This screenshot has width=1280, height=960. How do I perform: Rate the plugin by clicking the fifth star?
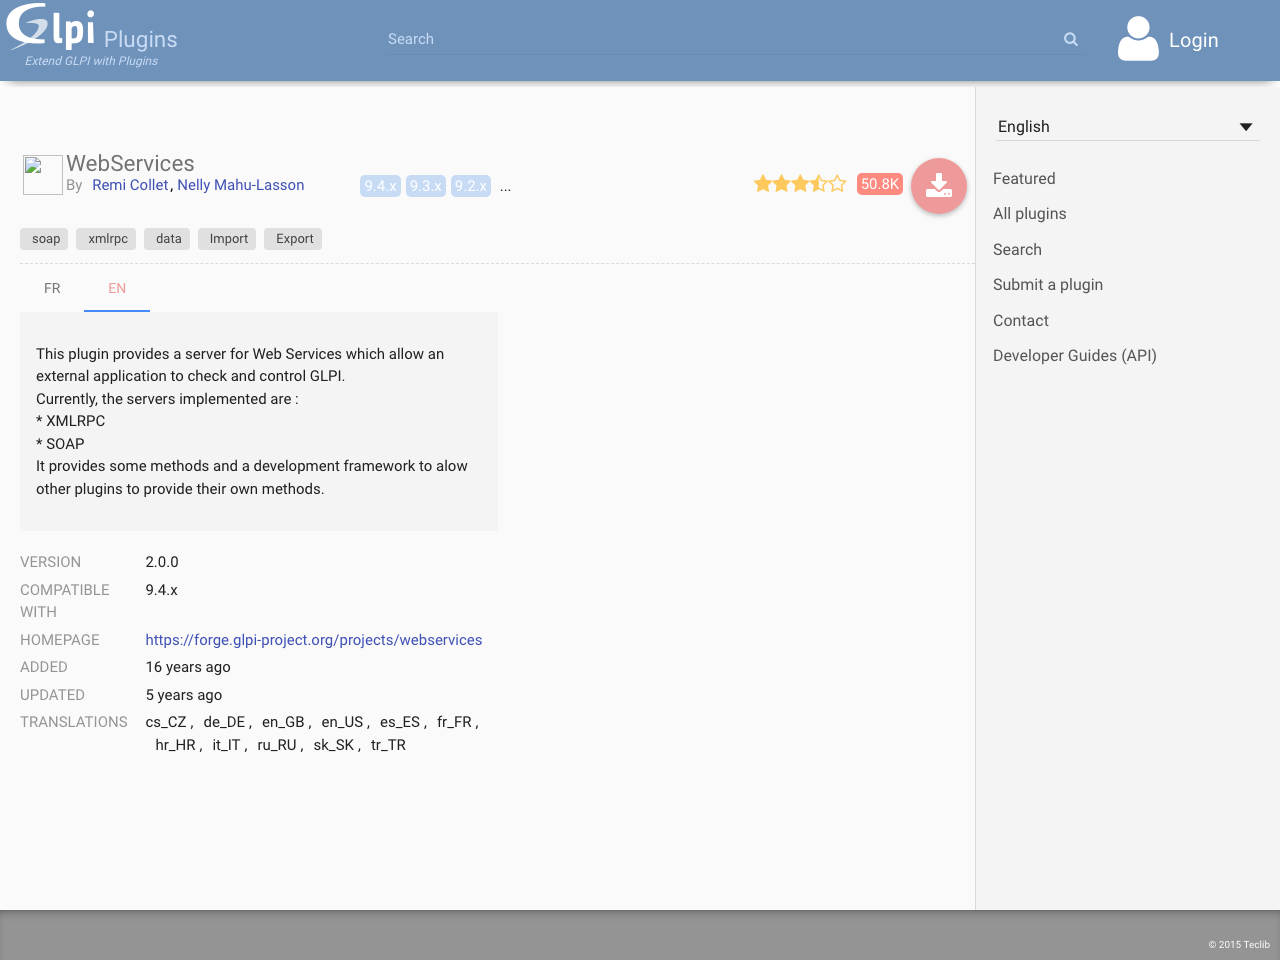835,183
